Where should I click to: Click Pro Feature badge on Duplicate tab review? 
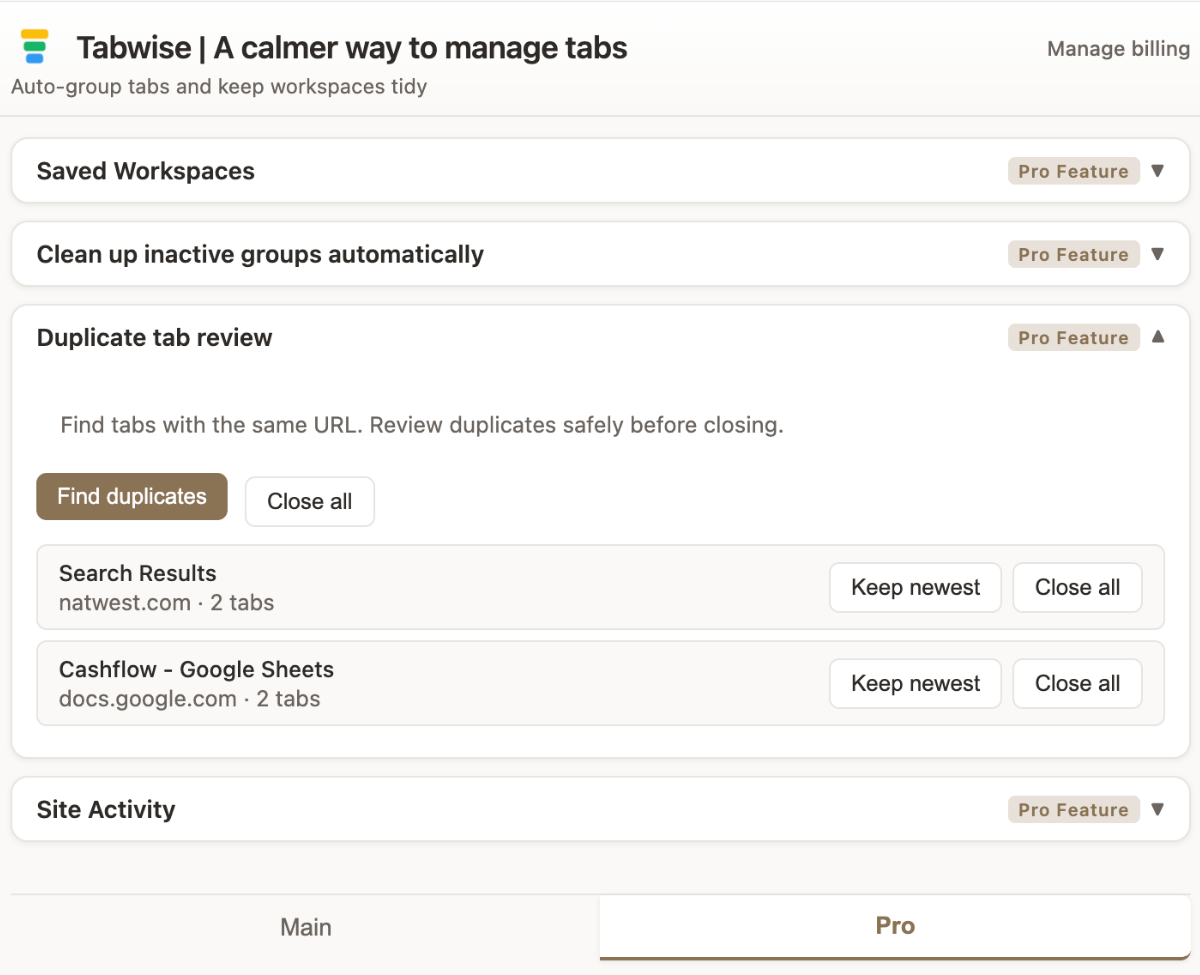(1073, 338)
